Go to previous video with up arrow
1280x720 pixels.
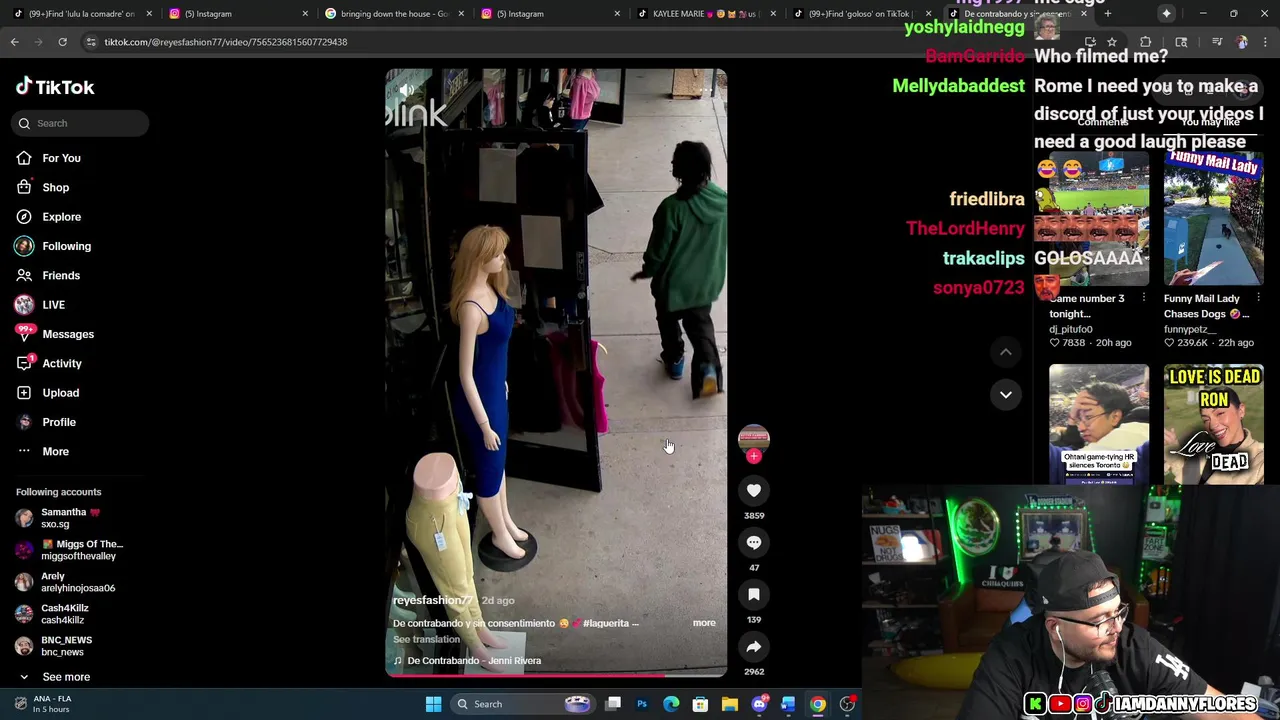[x=1006, y=352]
